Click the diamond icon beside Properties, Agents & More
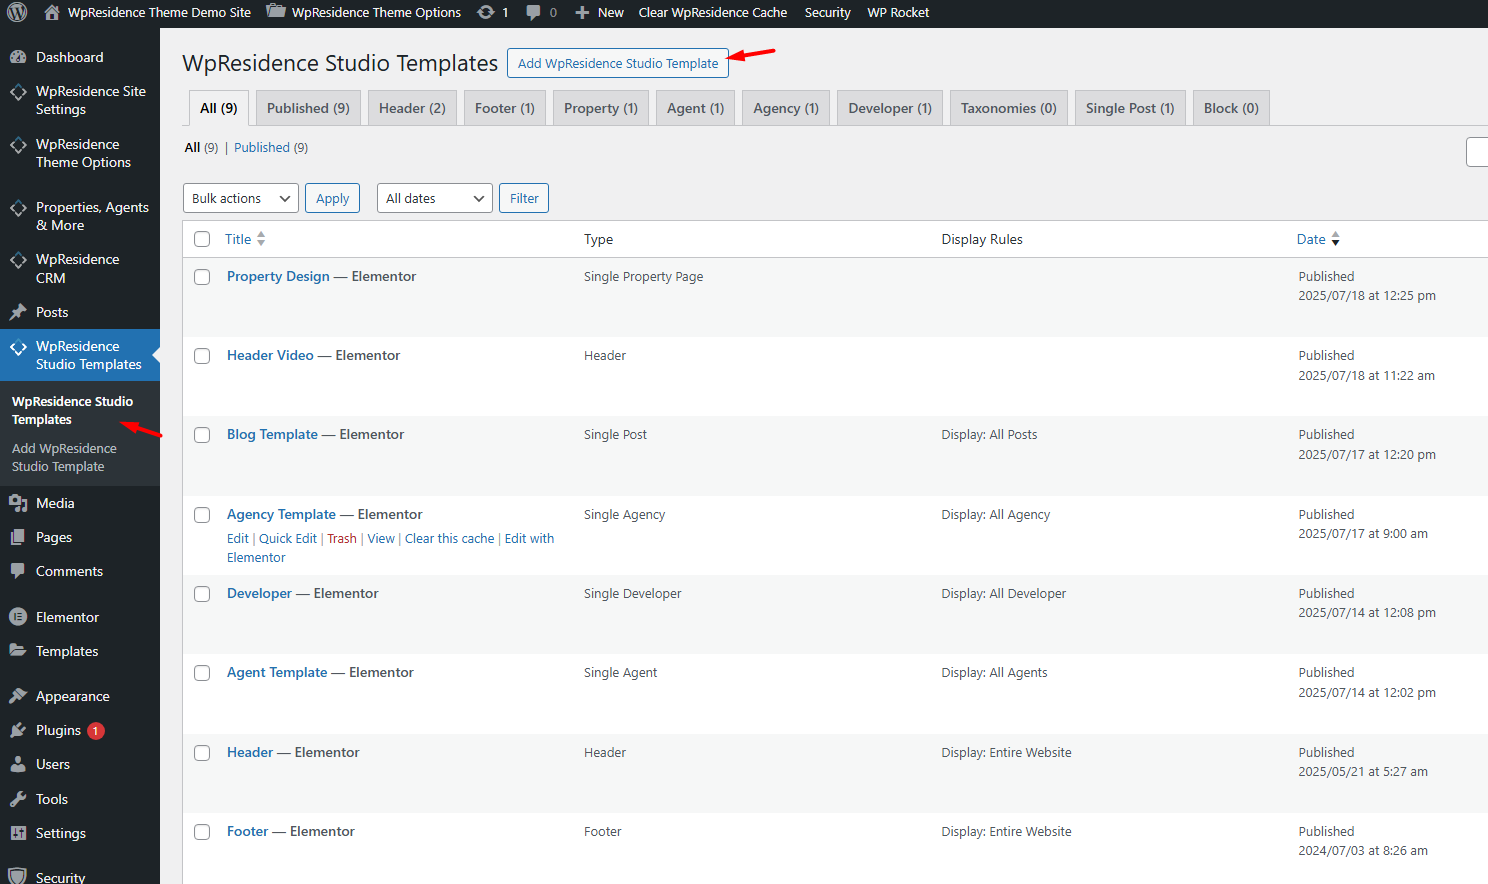 coord(18,208)
